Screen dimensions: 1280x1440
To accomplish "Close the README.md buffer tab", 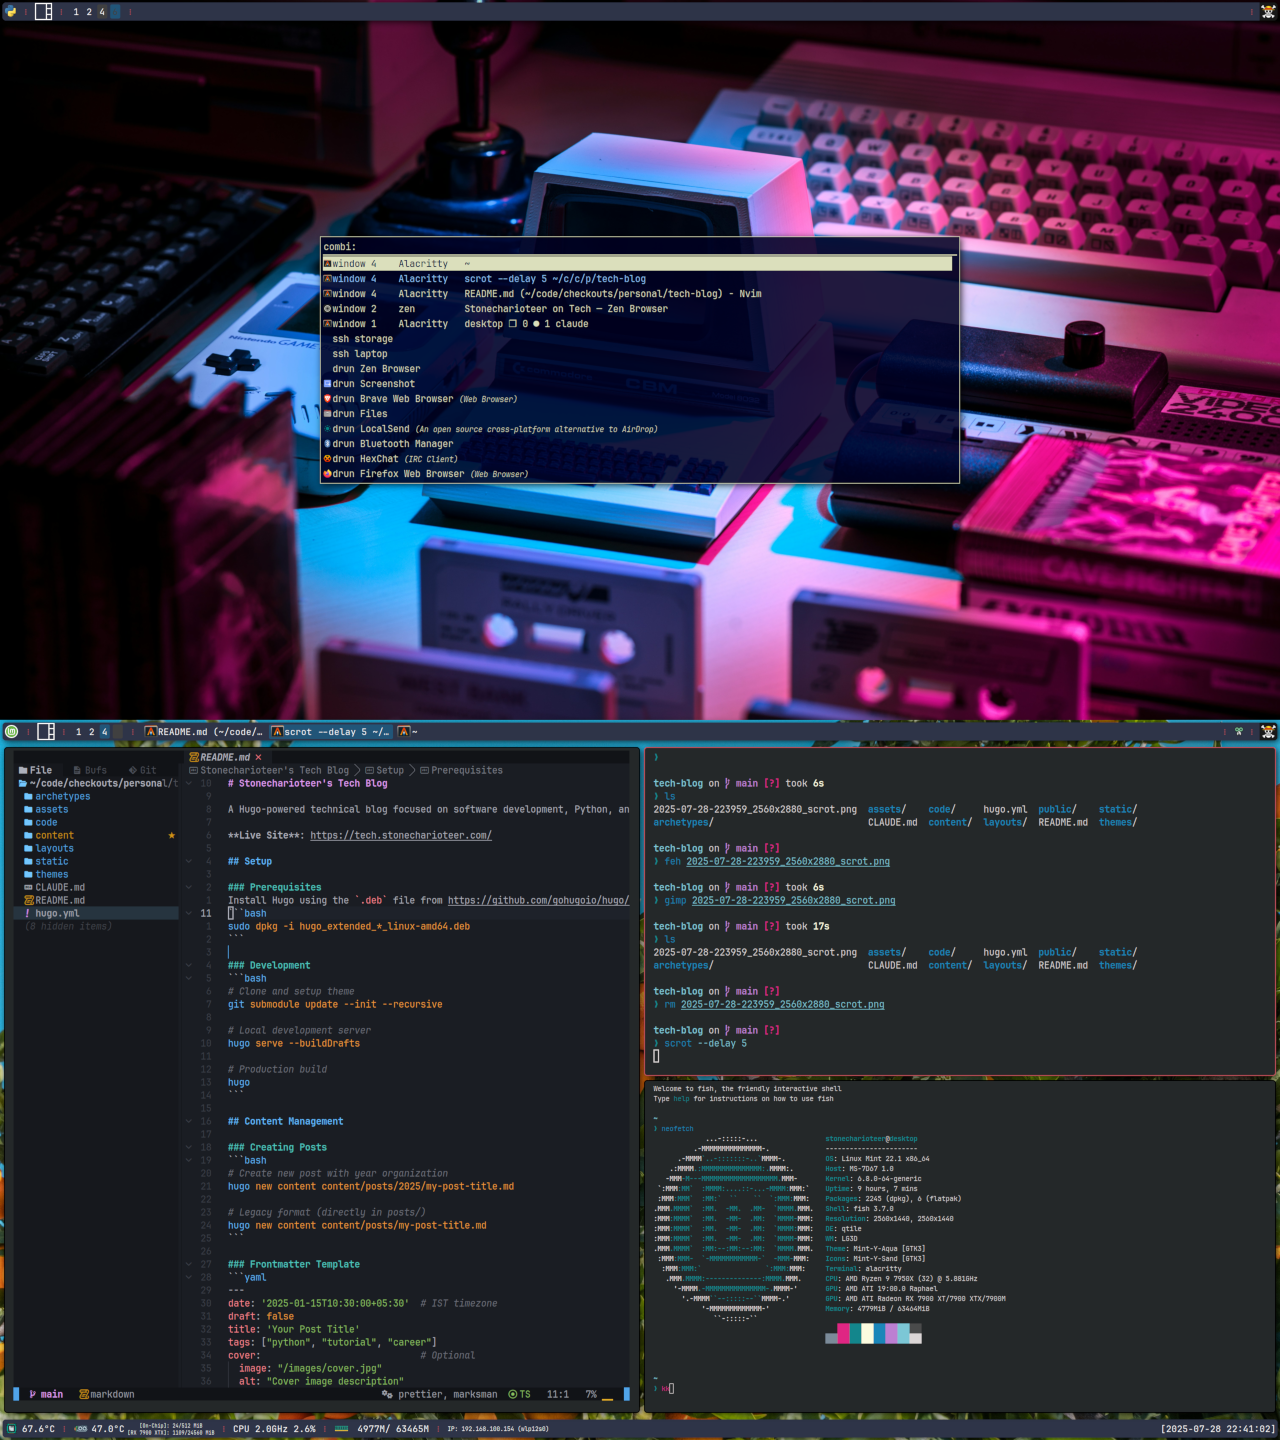I will tap(258, 757).
